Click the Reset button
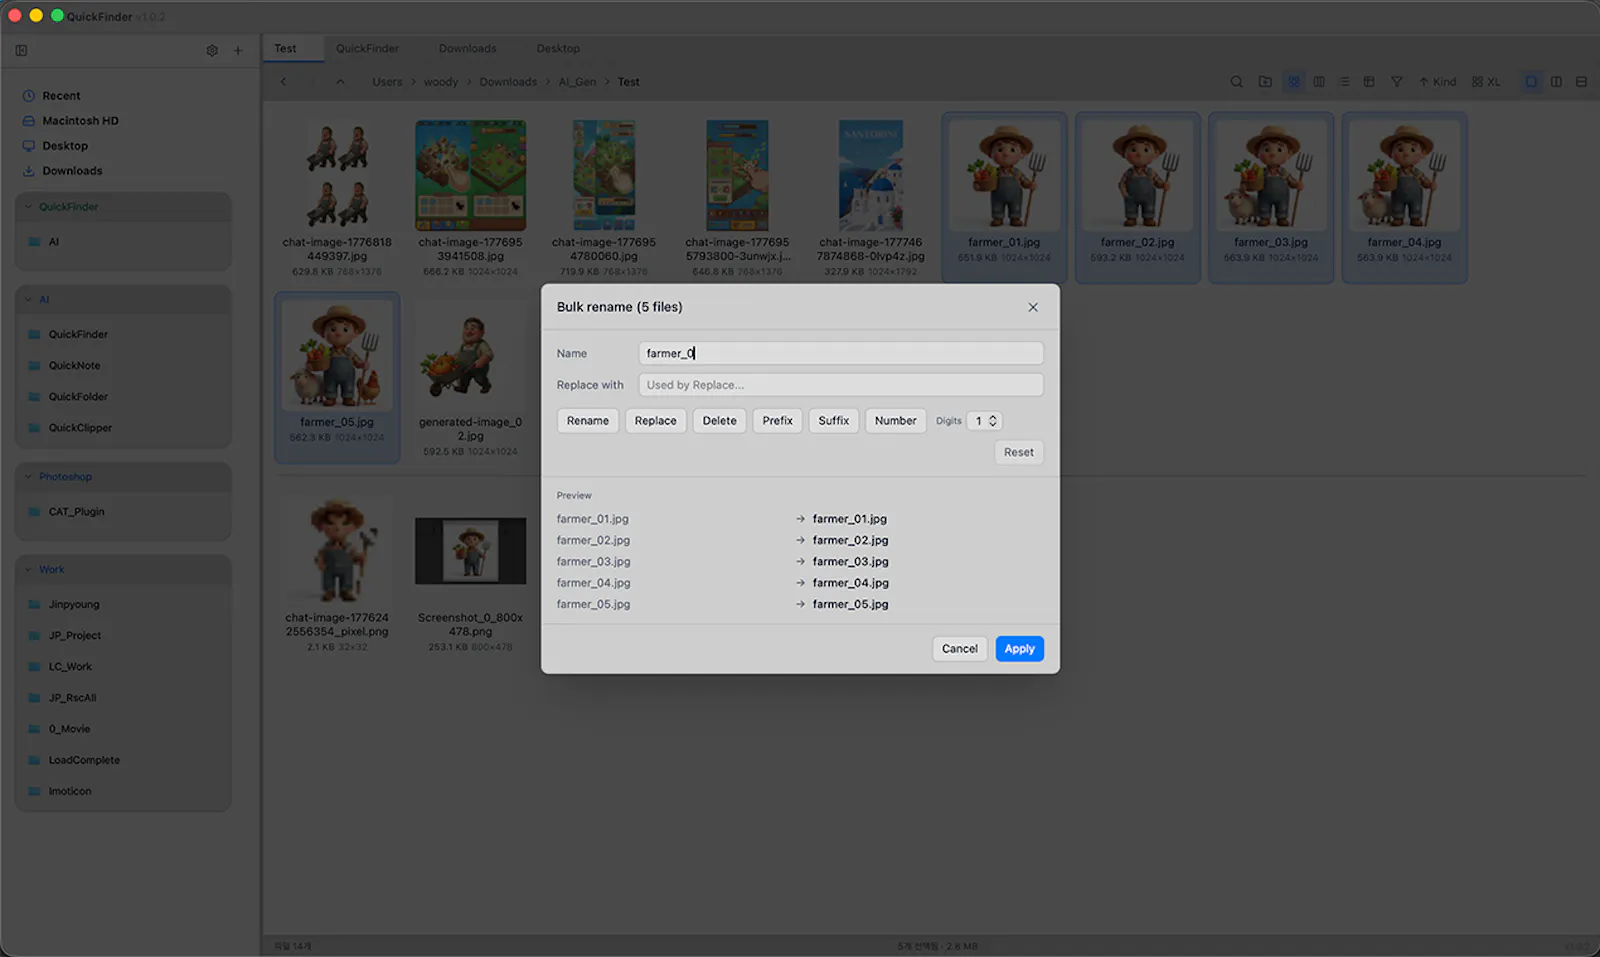 tap(1019, 452)
